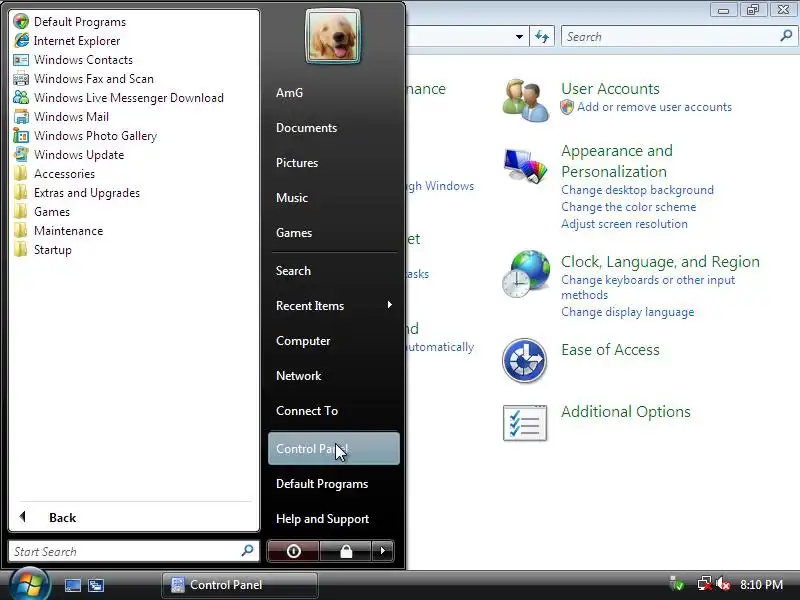The height and width of the screenshot is (600, 800).
Task: Click the volume muted tray icon
Action: 723,584
